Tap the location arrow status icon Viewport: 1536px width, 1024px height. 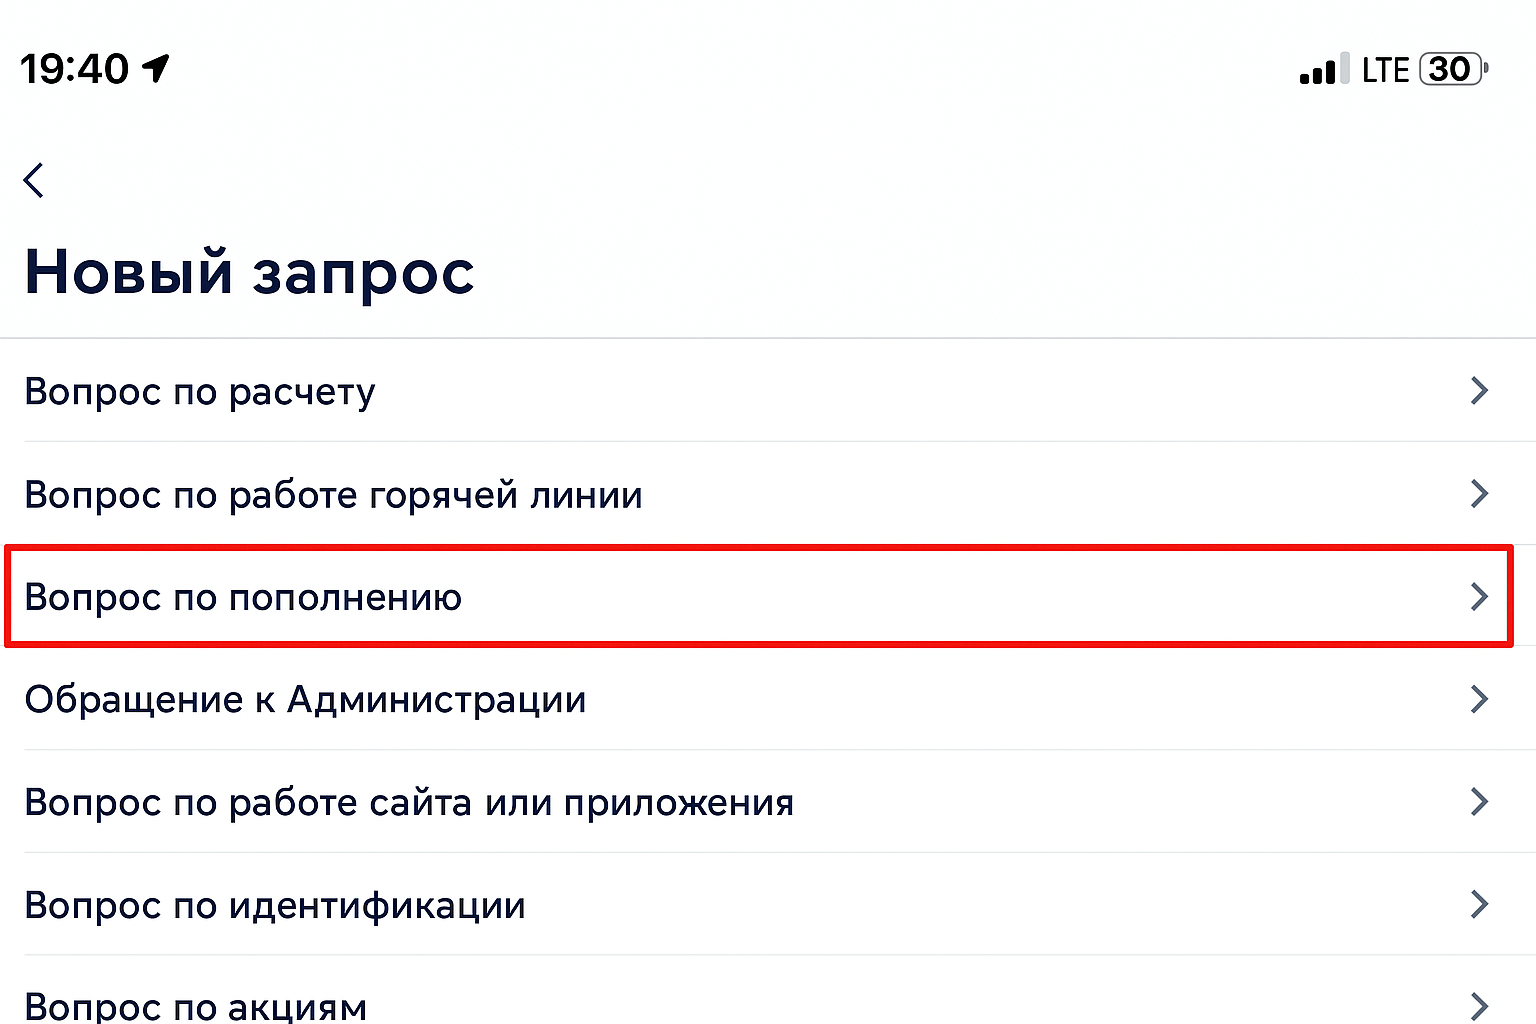156,68
